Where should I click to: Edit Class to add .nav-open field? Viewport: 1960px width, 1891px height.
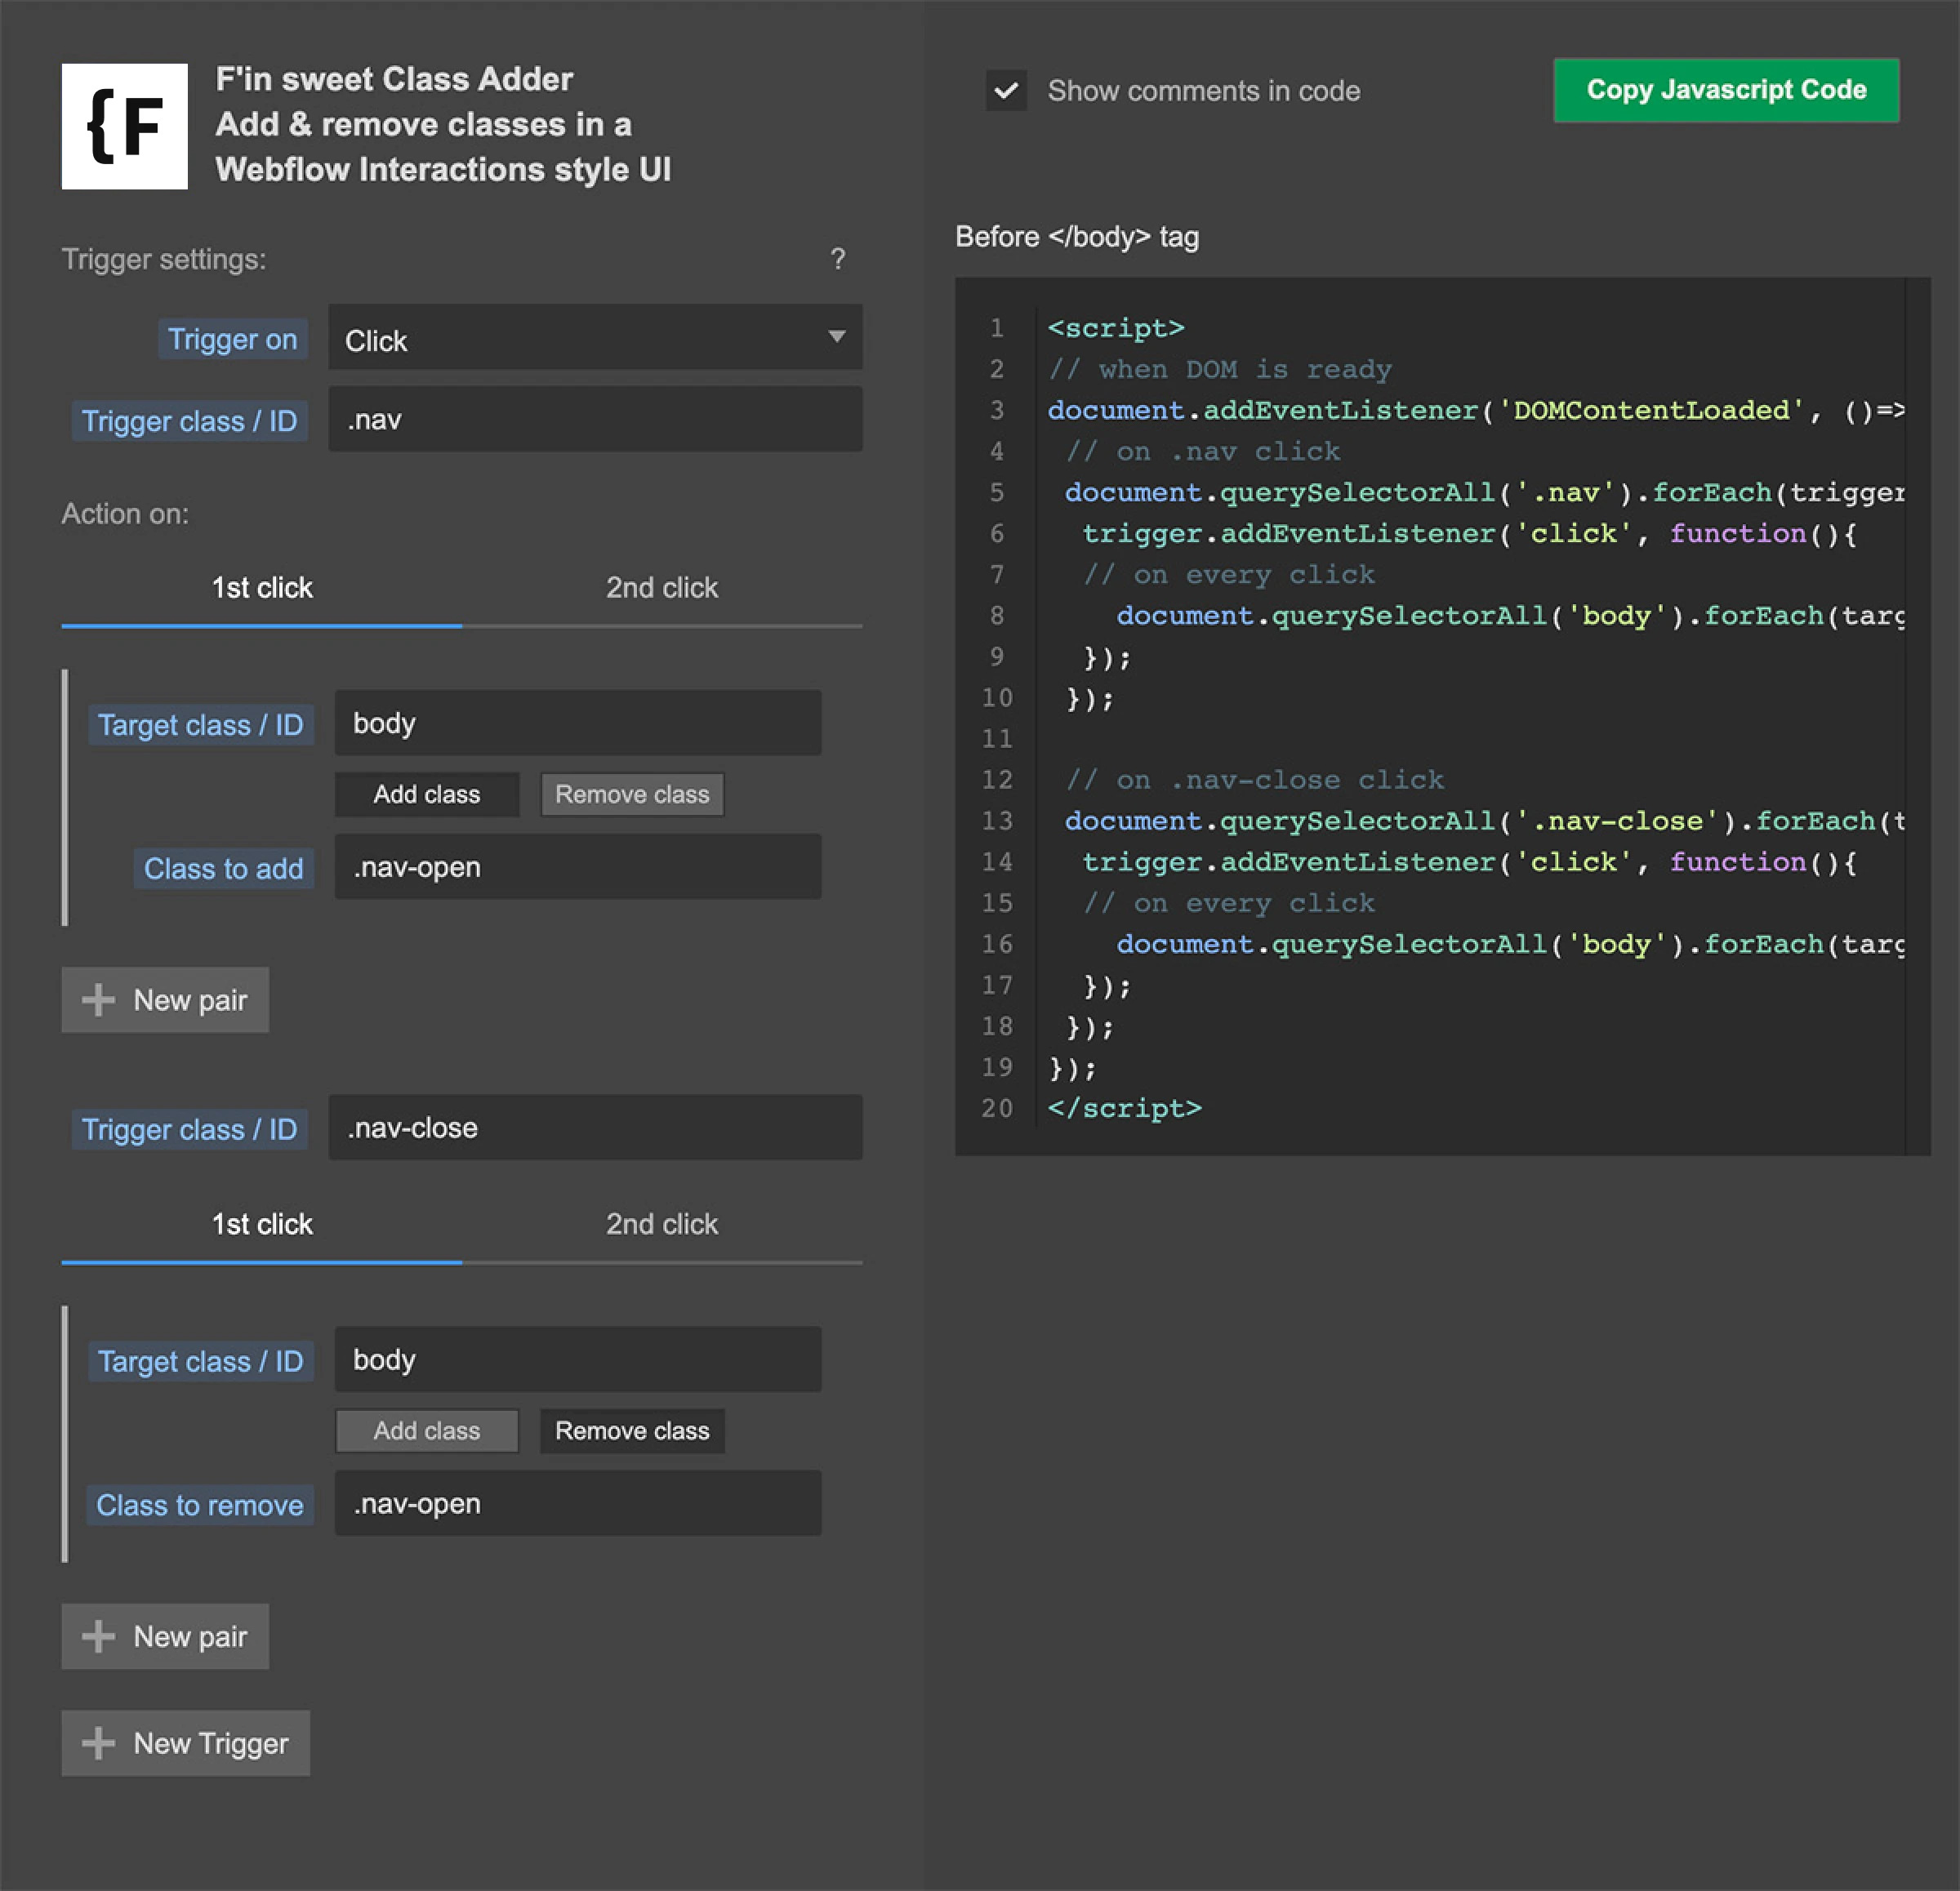(577, 867)
